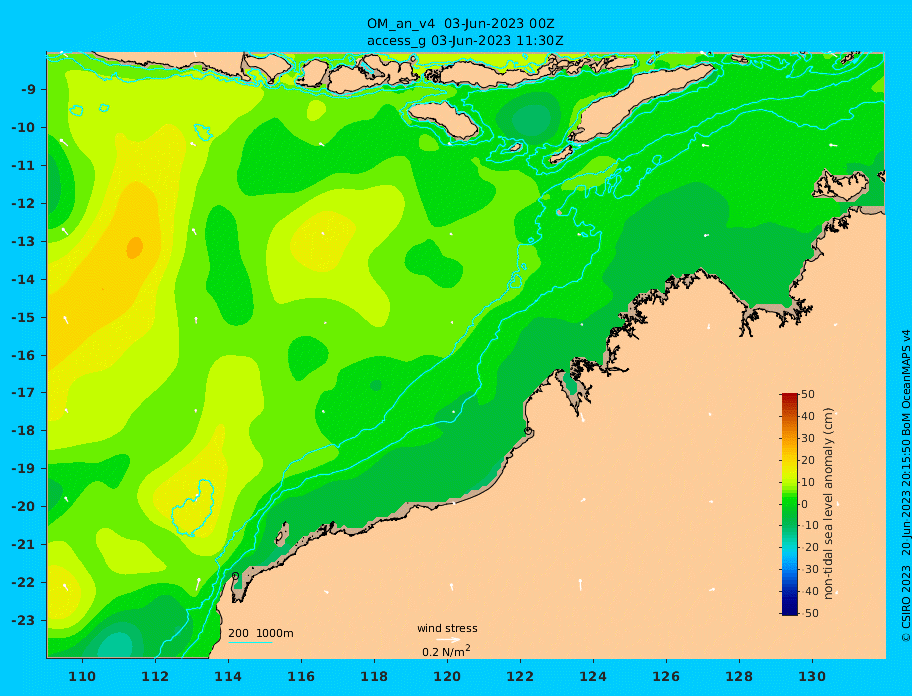Click the "wind stress" legend label
Viewport: 912px width, 696px height.
(x=447, y=628)
